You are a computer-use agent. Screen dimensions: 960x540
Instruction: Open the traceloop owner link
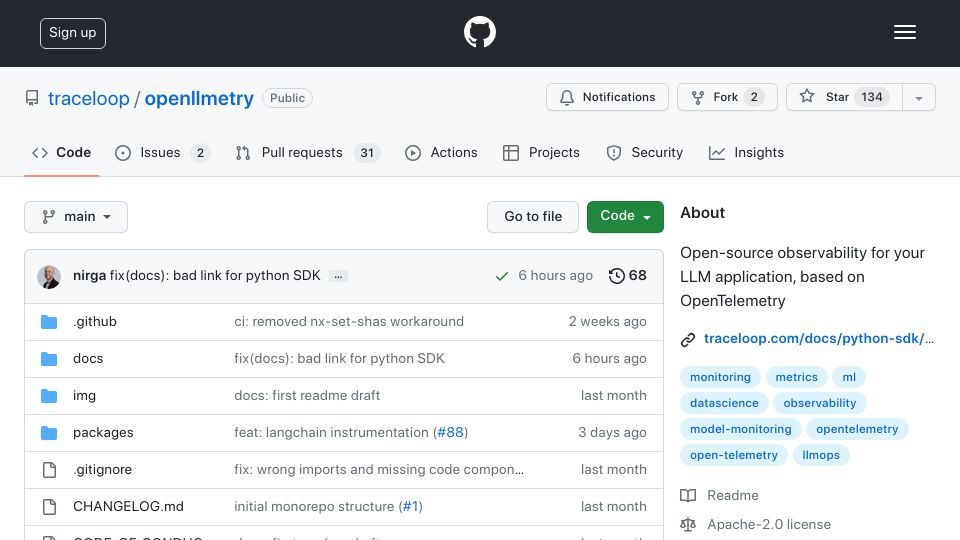[x=89, y=99]
